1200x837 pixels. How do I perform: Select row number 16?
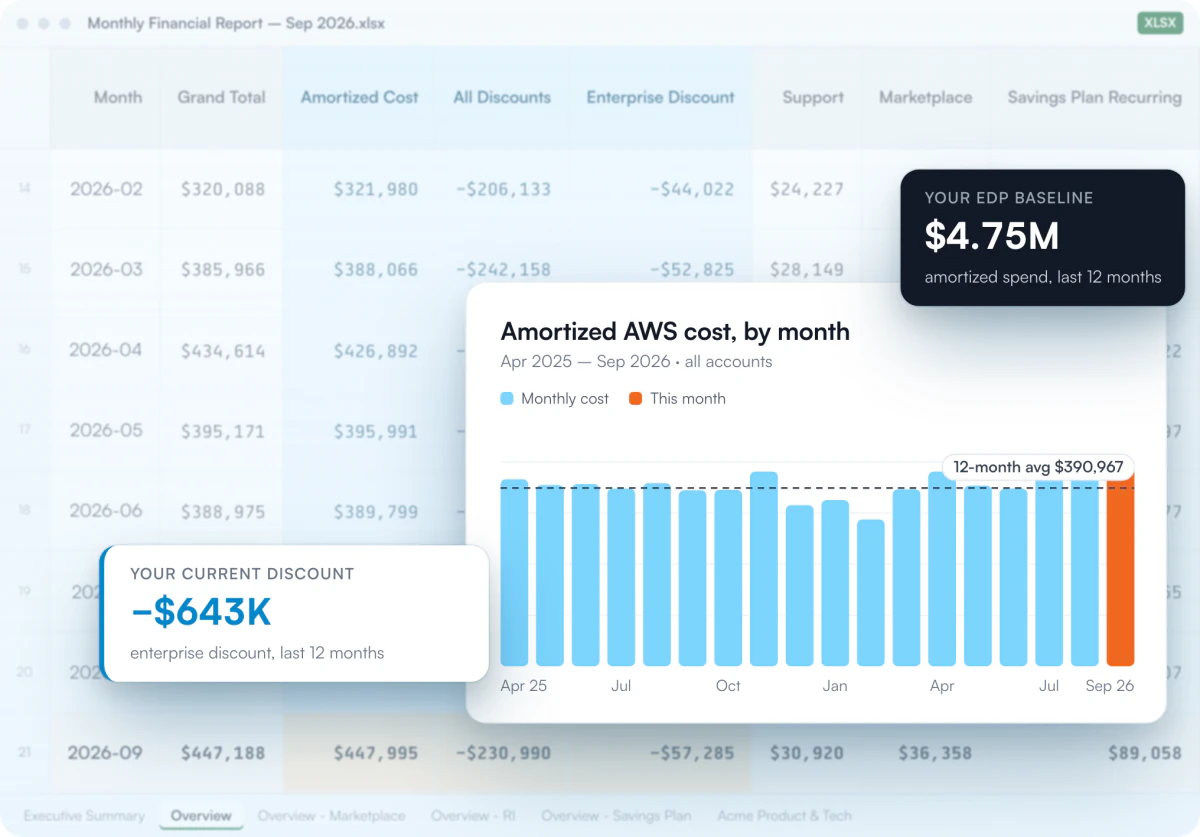25,350
